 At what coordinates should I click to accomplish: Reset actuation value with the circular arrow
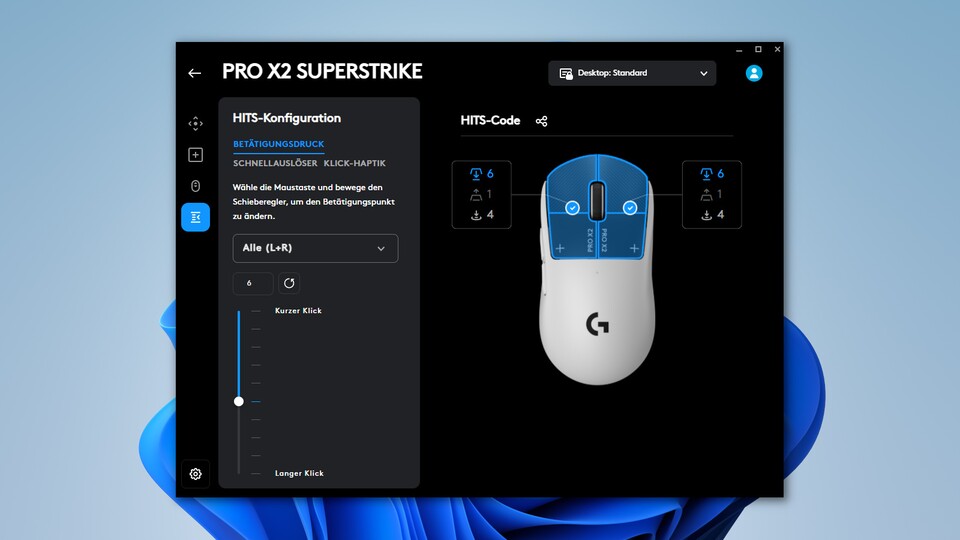(289, 283)
